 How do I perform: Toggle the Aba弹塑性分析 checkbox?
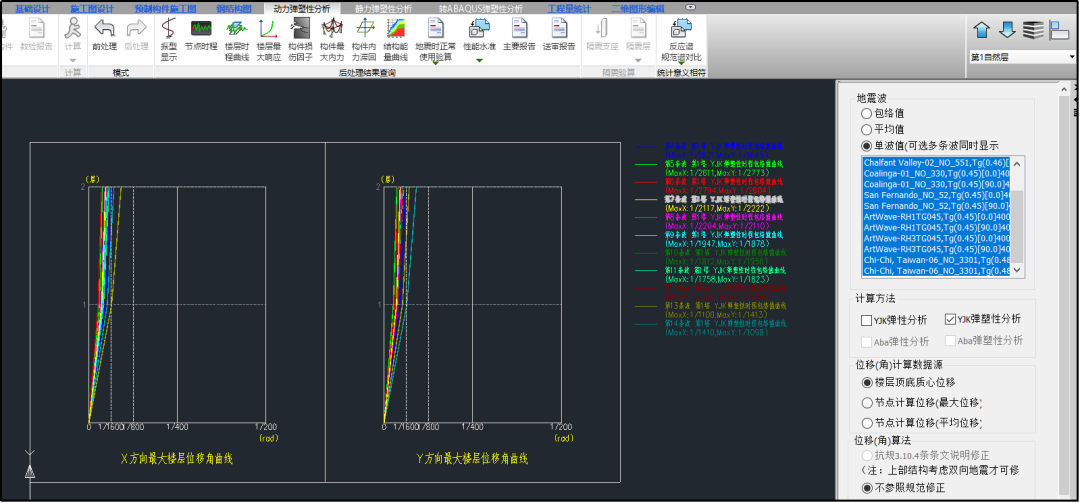coord(951,340)
